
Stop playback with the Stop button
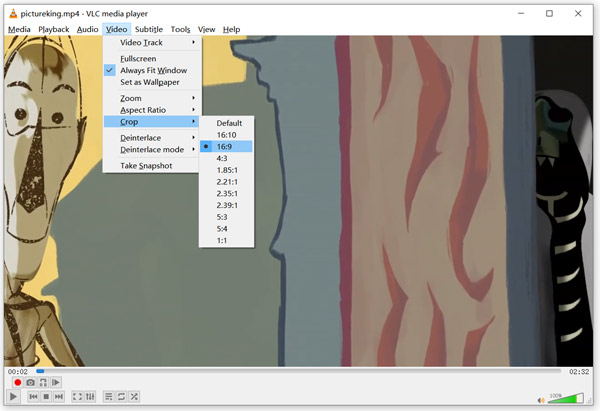(x=46, y=396)
